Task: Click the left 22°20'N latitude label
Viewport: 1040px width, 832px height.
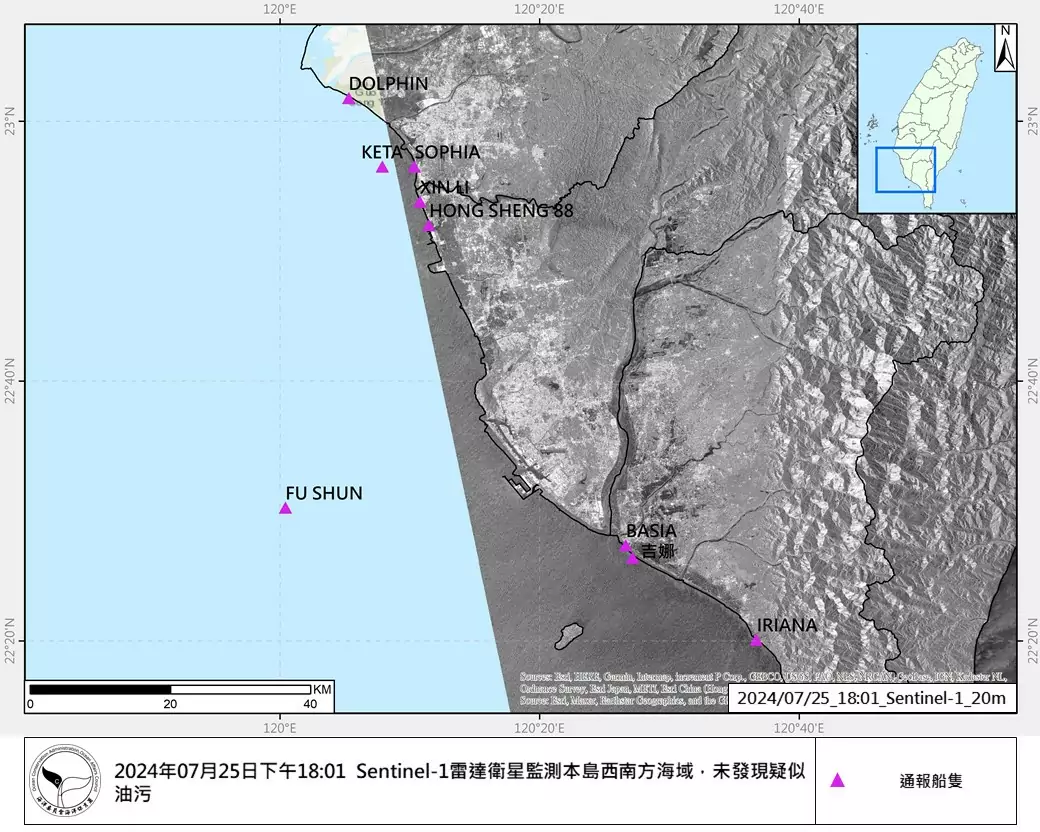Action: 10,641
